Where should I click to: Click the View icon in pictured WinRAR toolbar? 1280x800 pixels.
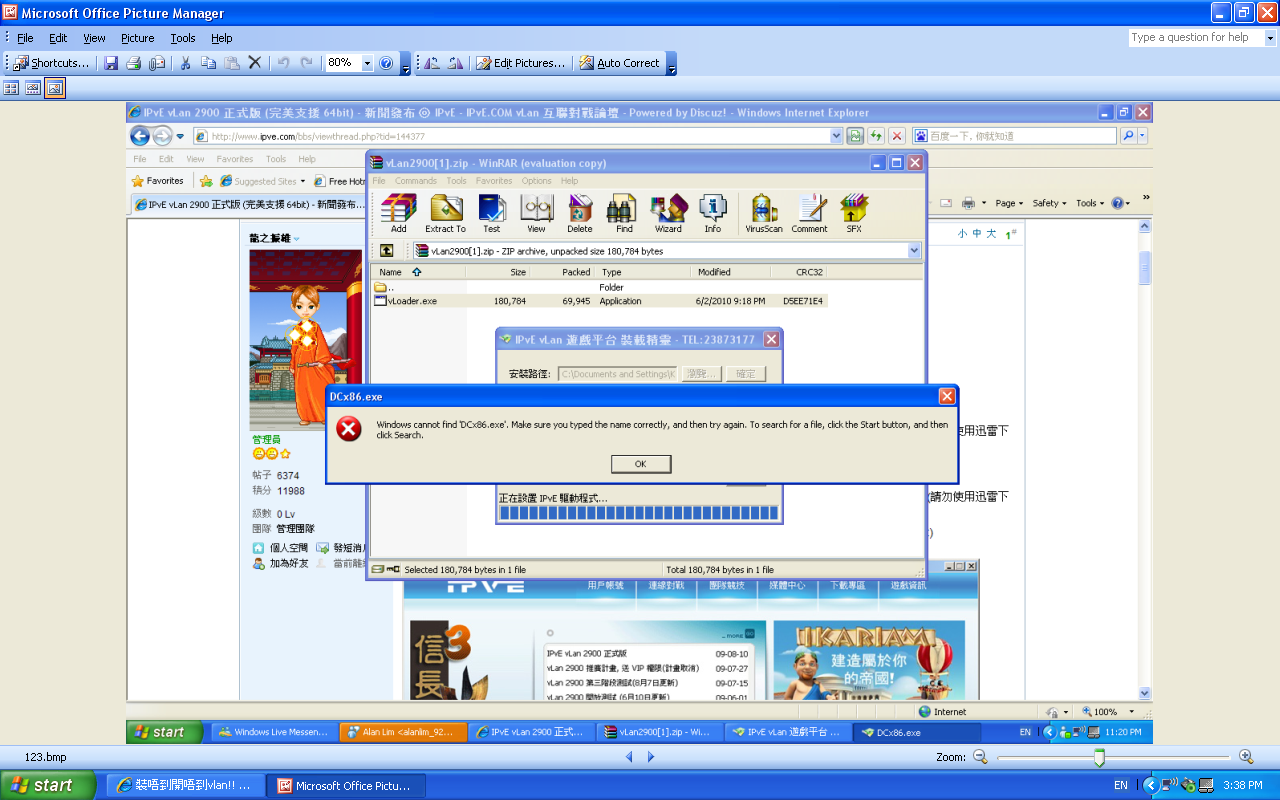point(537,213)
